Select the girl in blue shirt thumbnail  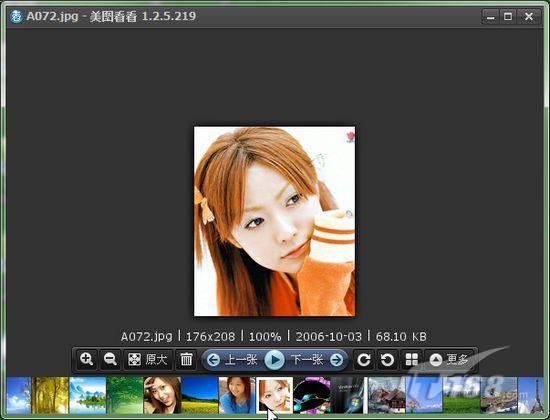tap(237, 395)
